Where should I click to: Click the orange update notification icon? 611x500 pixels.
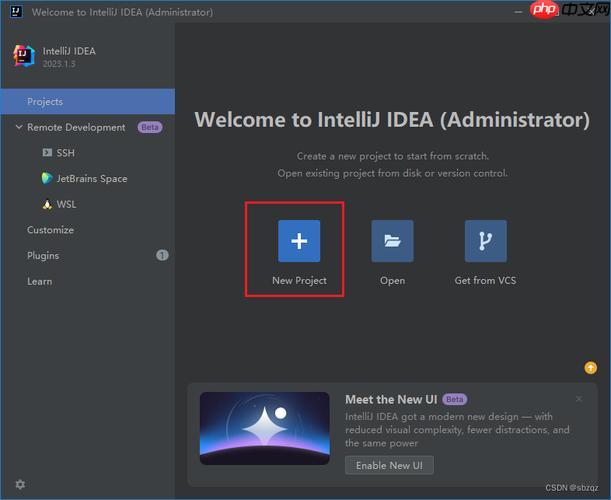[x=590, y=367]
